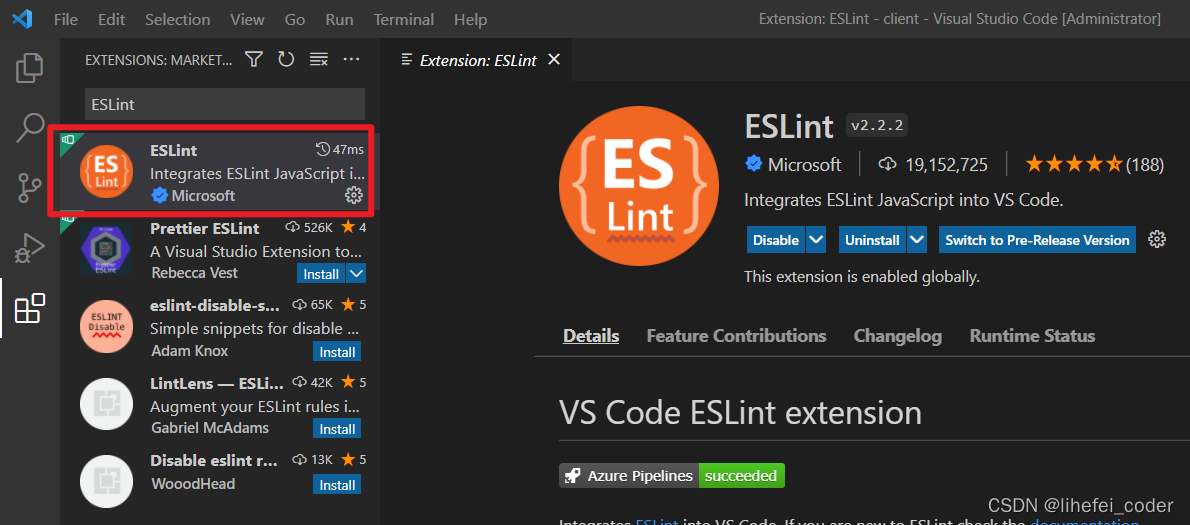Click the v2.2.2 version badge

877,126
